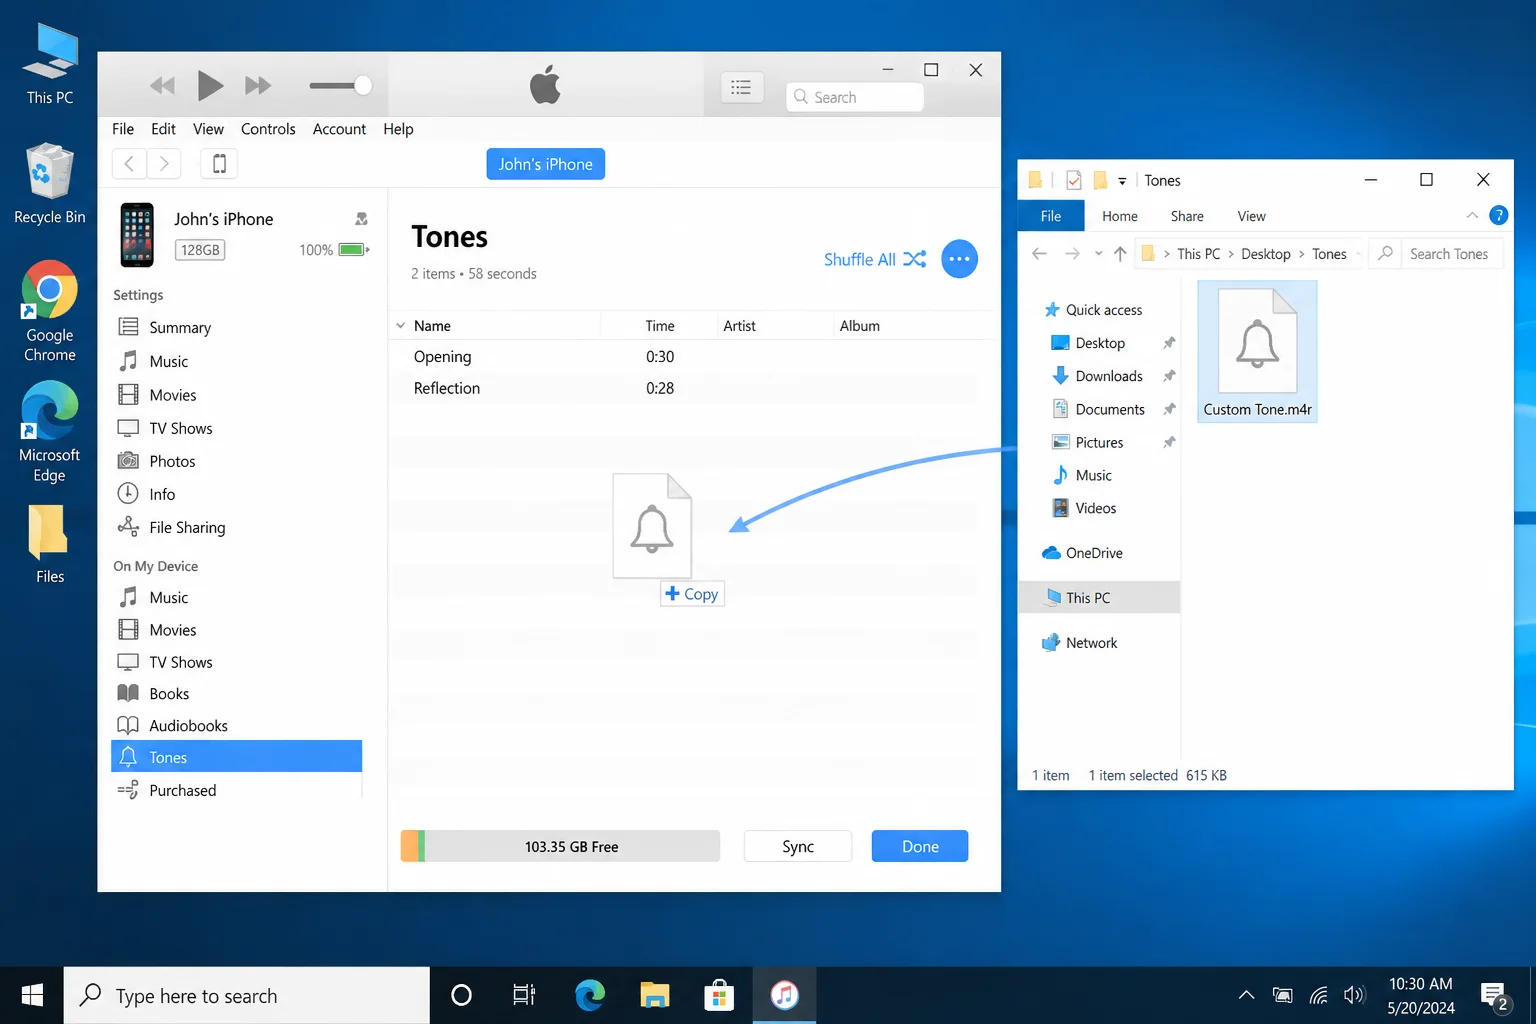Open Network in Explorer navigation pane
1536x1024 pixels.
1080,643
